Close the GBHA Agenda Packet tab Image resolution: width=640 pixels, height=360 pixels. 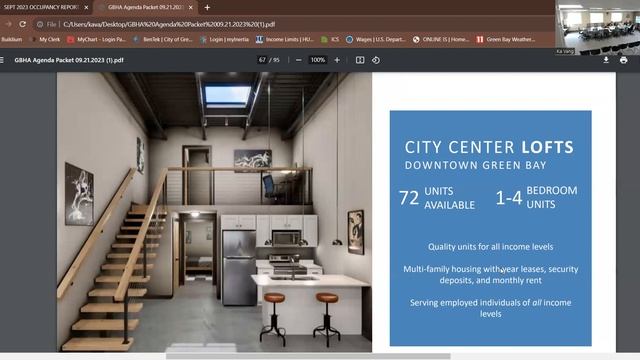[x=191, y=7]
